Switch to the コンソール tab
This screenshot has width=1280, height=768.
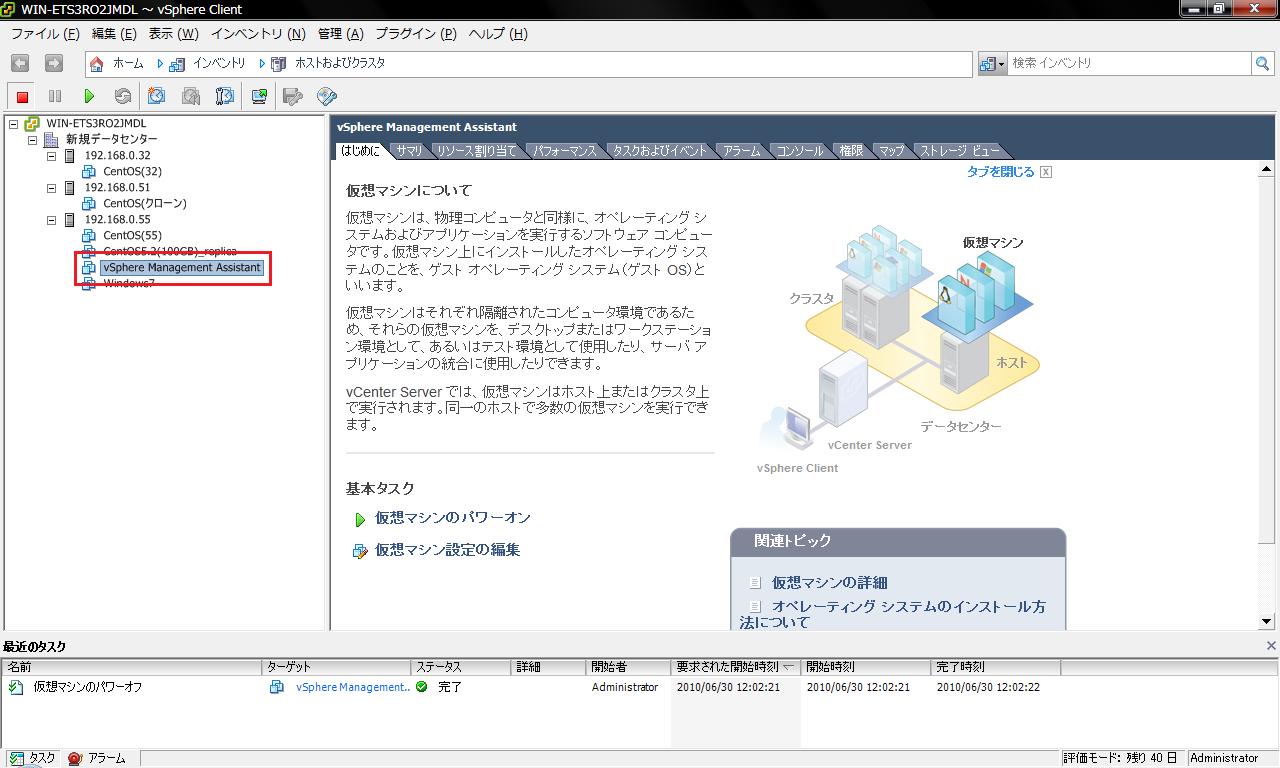(x=800, y=150)
